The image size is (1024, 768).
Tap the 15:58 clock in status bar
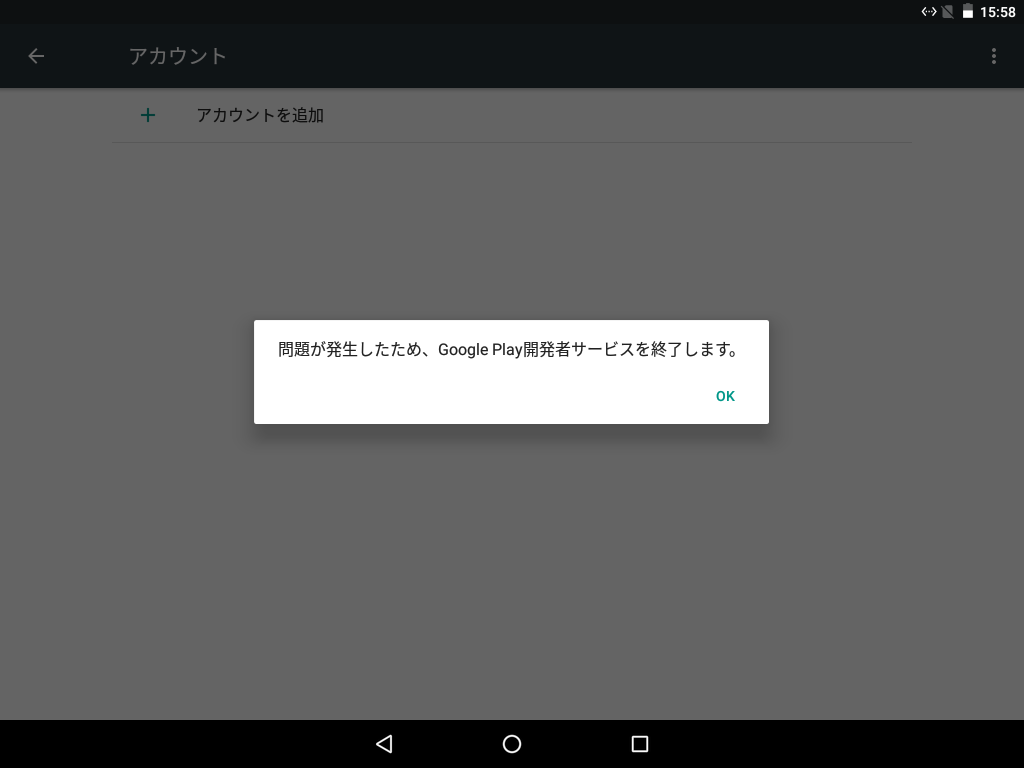coord(997,12)
